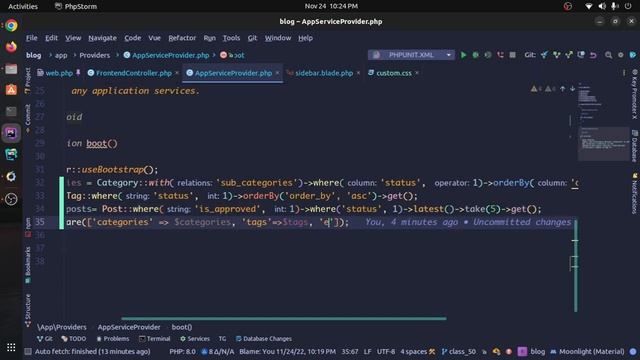Viewport: 640px width, 360px height.
Task: Jump to next highlighted error arrow
Action: [573, 89]
